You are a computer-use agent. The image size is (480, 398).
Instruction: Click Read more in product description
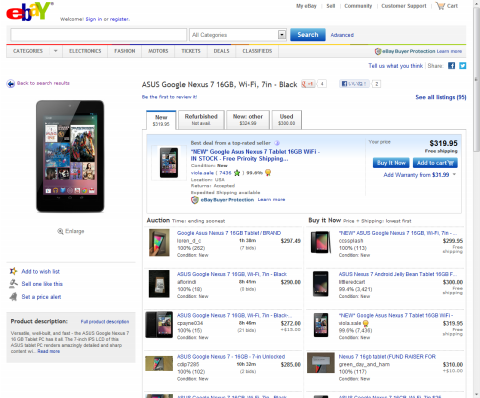click(49, 351)
